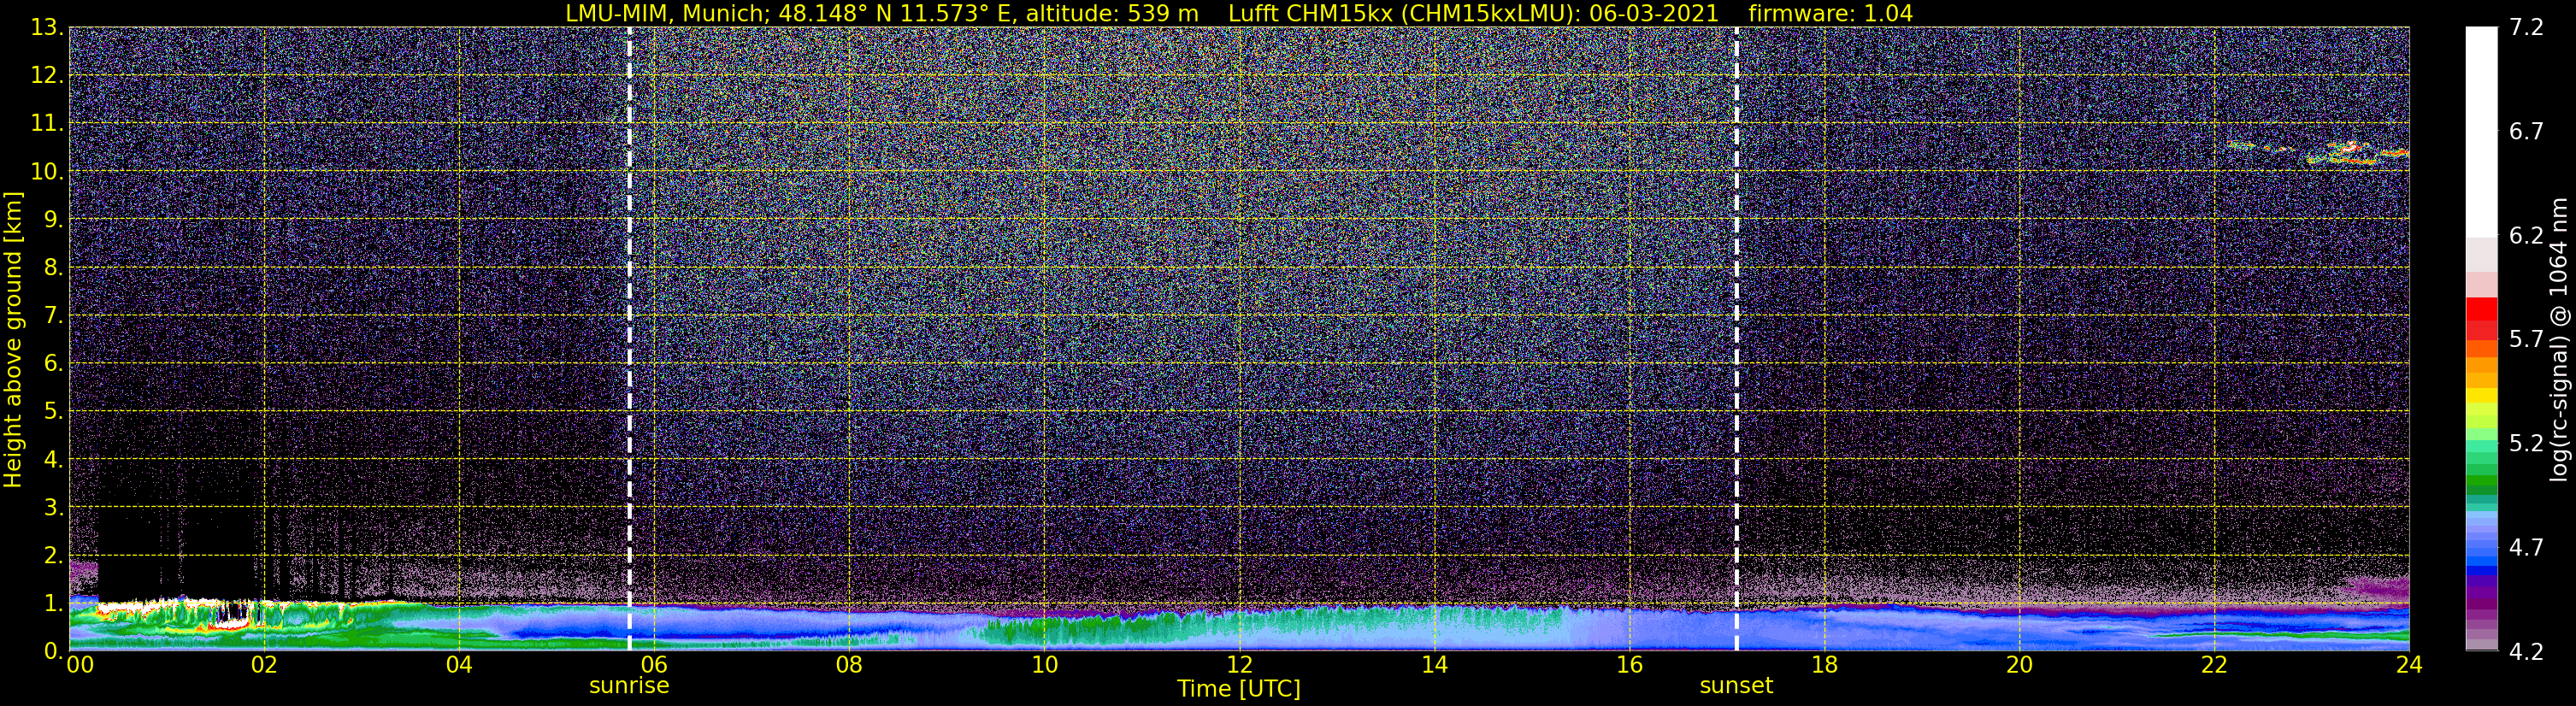Click the white dashed sunset marker line
Image resolution: width=2576 pixels, height=706 pixels.
click(x=1736, y=339)
